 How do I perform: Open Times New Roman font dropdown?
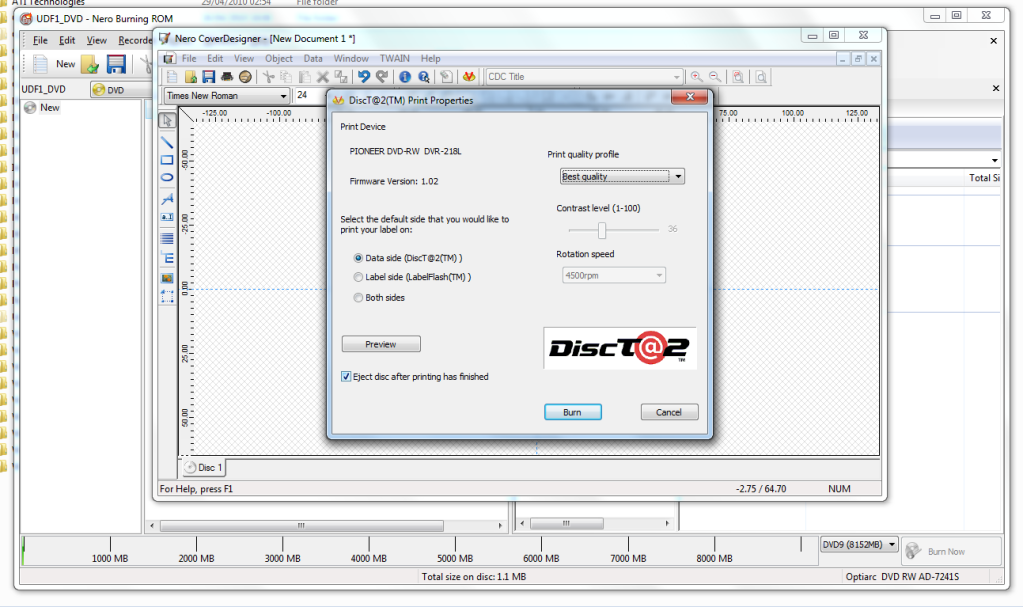(226, 95)
